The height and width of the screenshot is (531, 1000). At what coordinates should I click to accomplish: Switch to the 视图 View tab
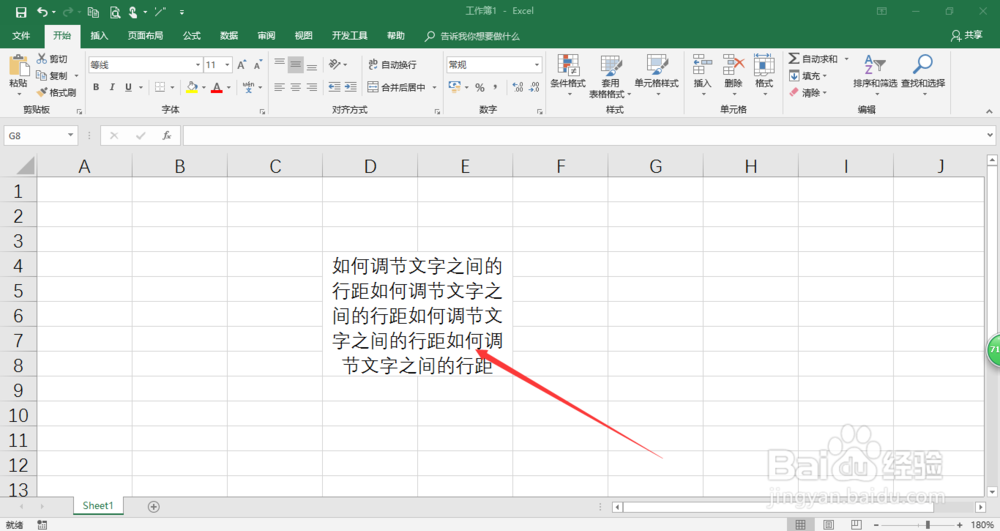coord(304,36)
